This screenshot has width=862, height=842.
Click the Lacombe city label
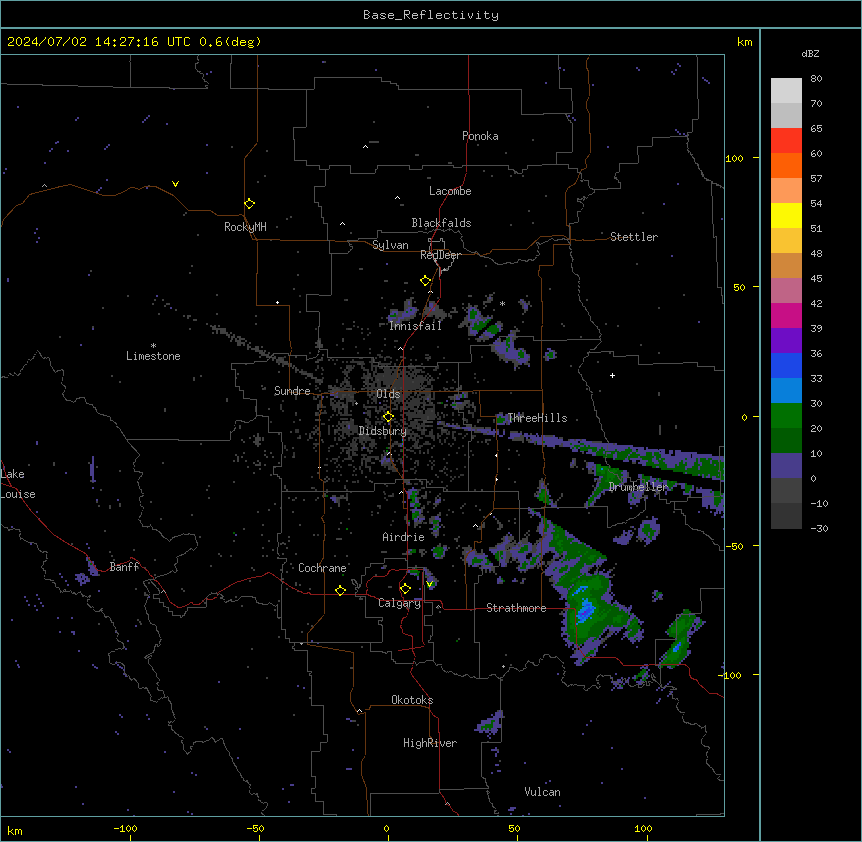coord(450,191)
